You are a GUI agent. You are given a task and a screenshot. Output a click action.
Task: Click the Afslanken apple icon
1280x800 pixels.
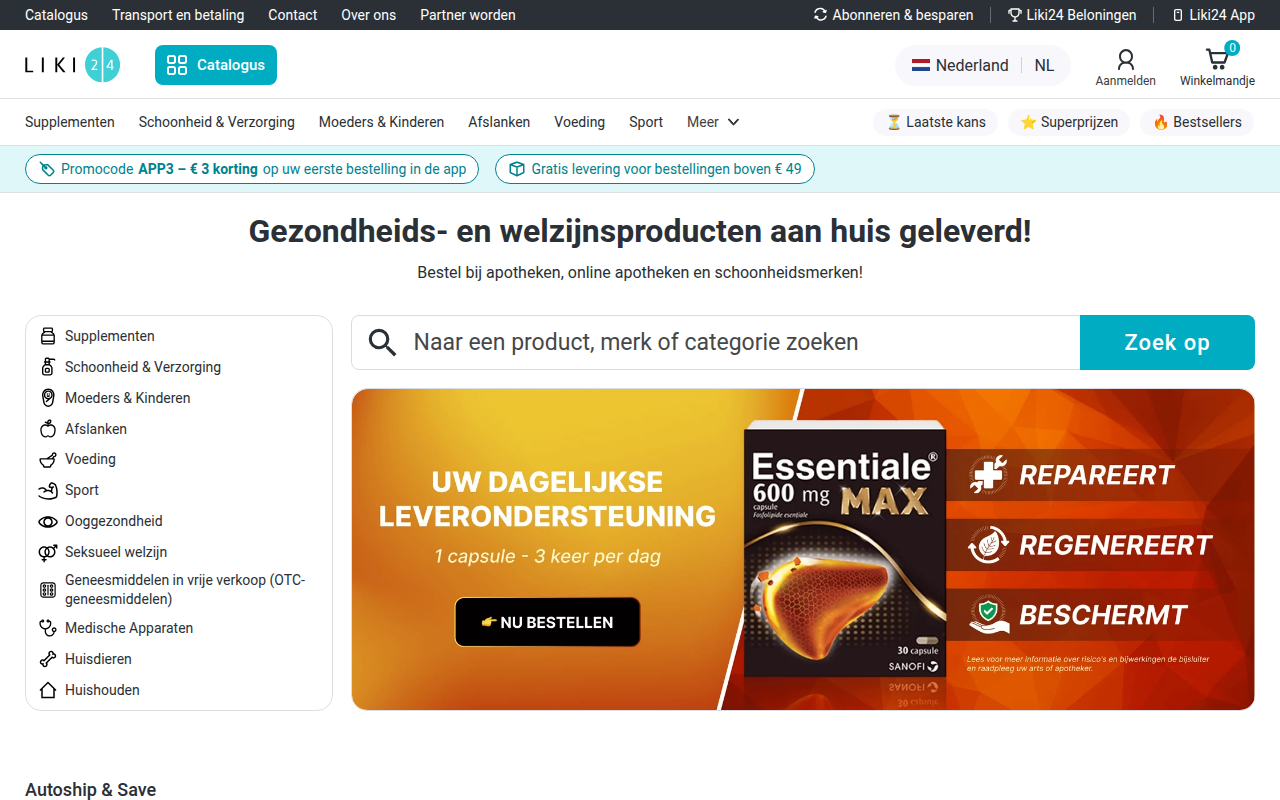(48, 429)
